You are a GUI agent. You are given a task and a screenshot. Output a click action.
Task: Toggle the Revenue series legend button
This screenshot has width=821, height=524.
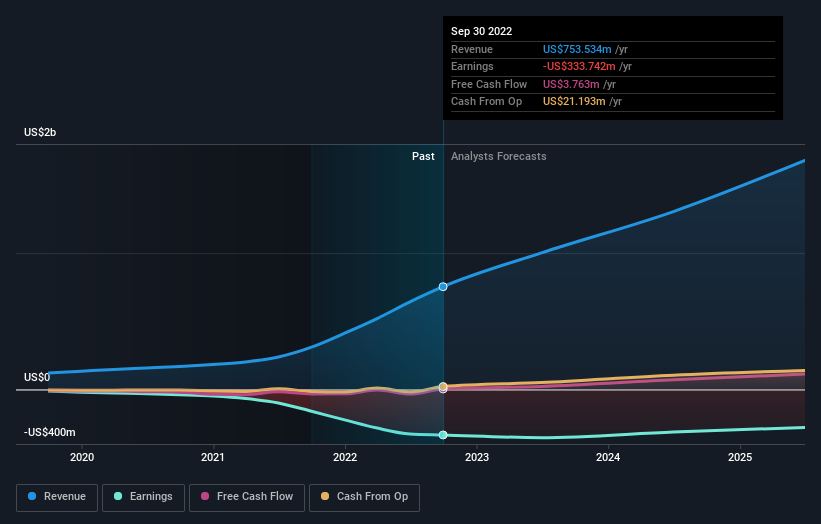[56, 496]
